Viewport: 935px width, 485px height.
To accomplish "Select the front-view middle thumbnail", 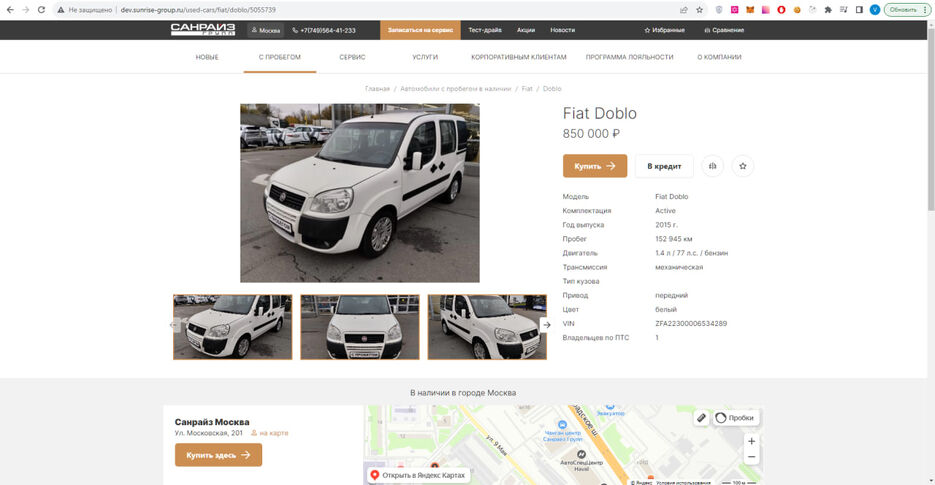I will point(360,327).
